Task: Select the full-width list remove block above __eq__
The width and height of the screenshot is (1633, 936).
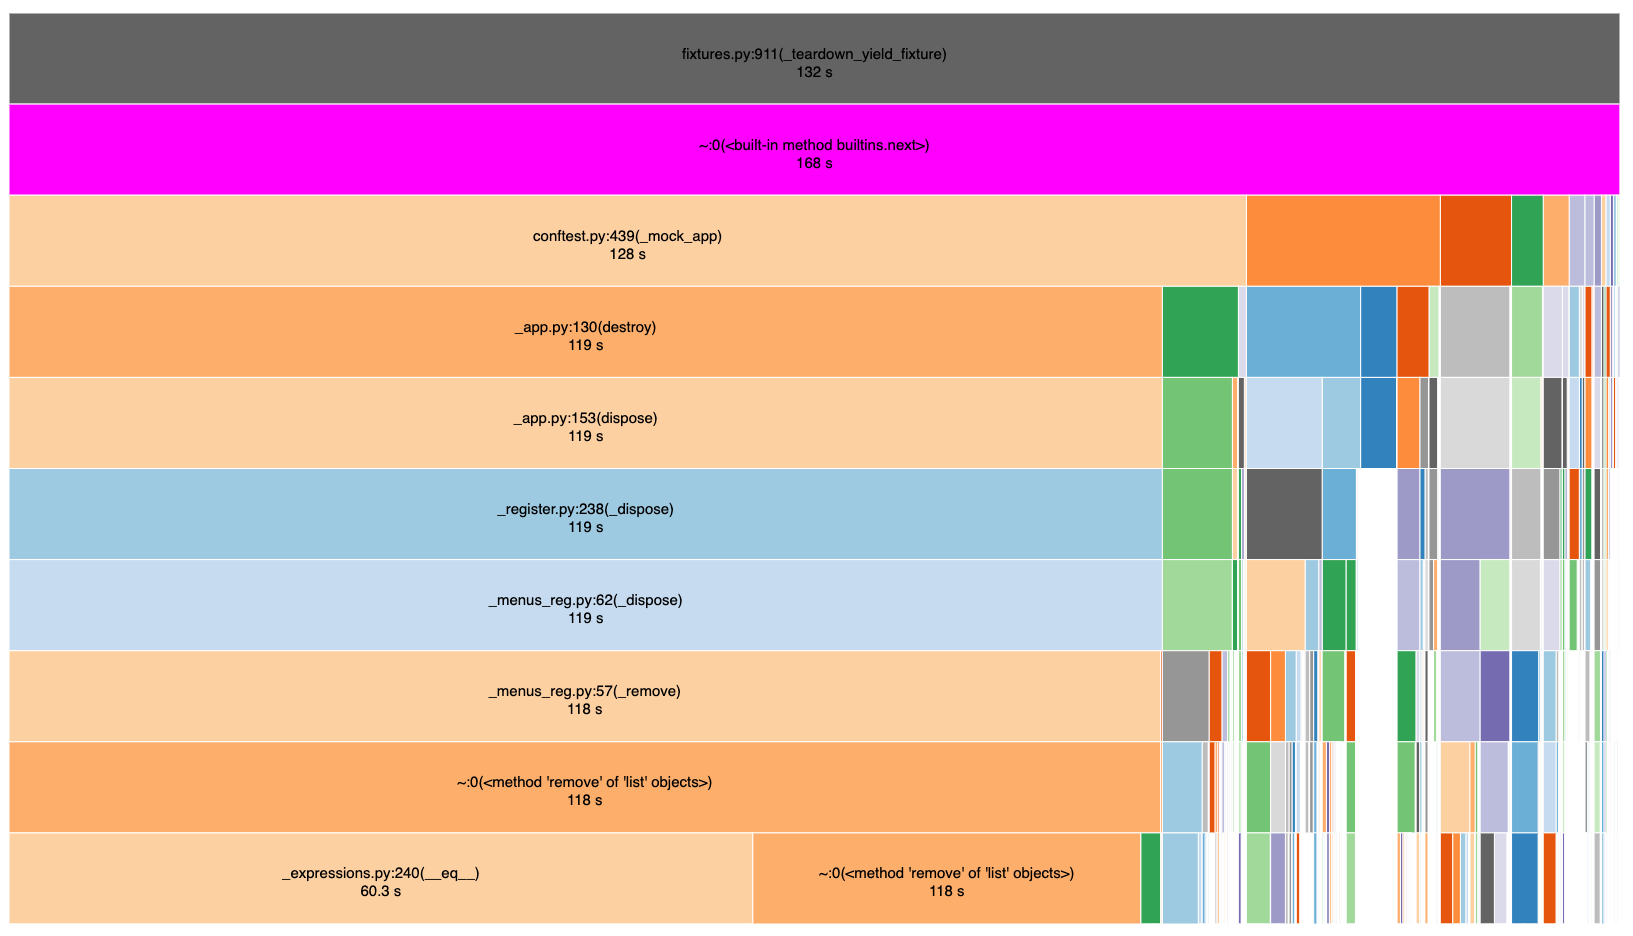Action: click(x=585, y=786)
